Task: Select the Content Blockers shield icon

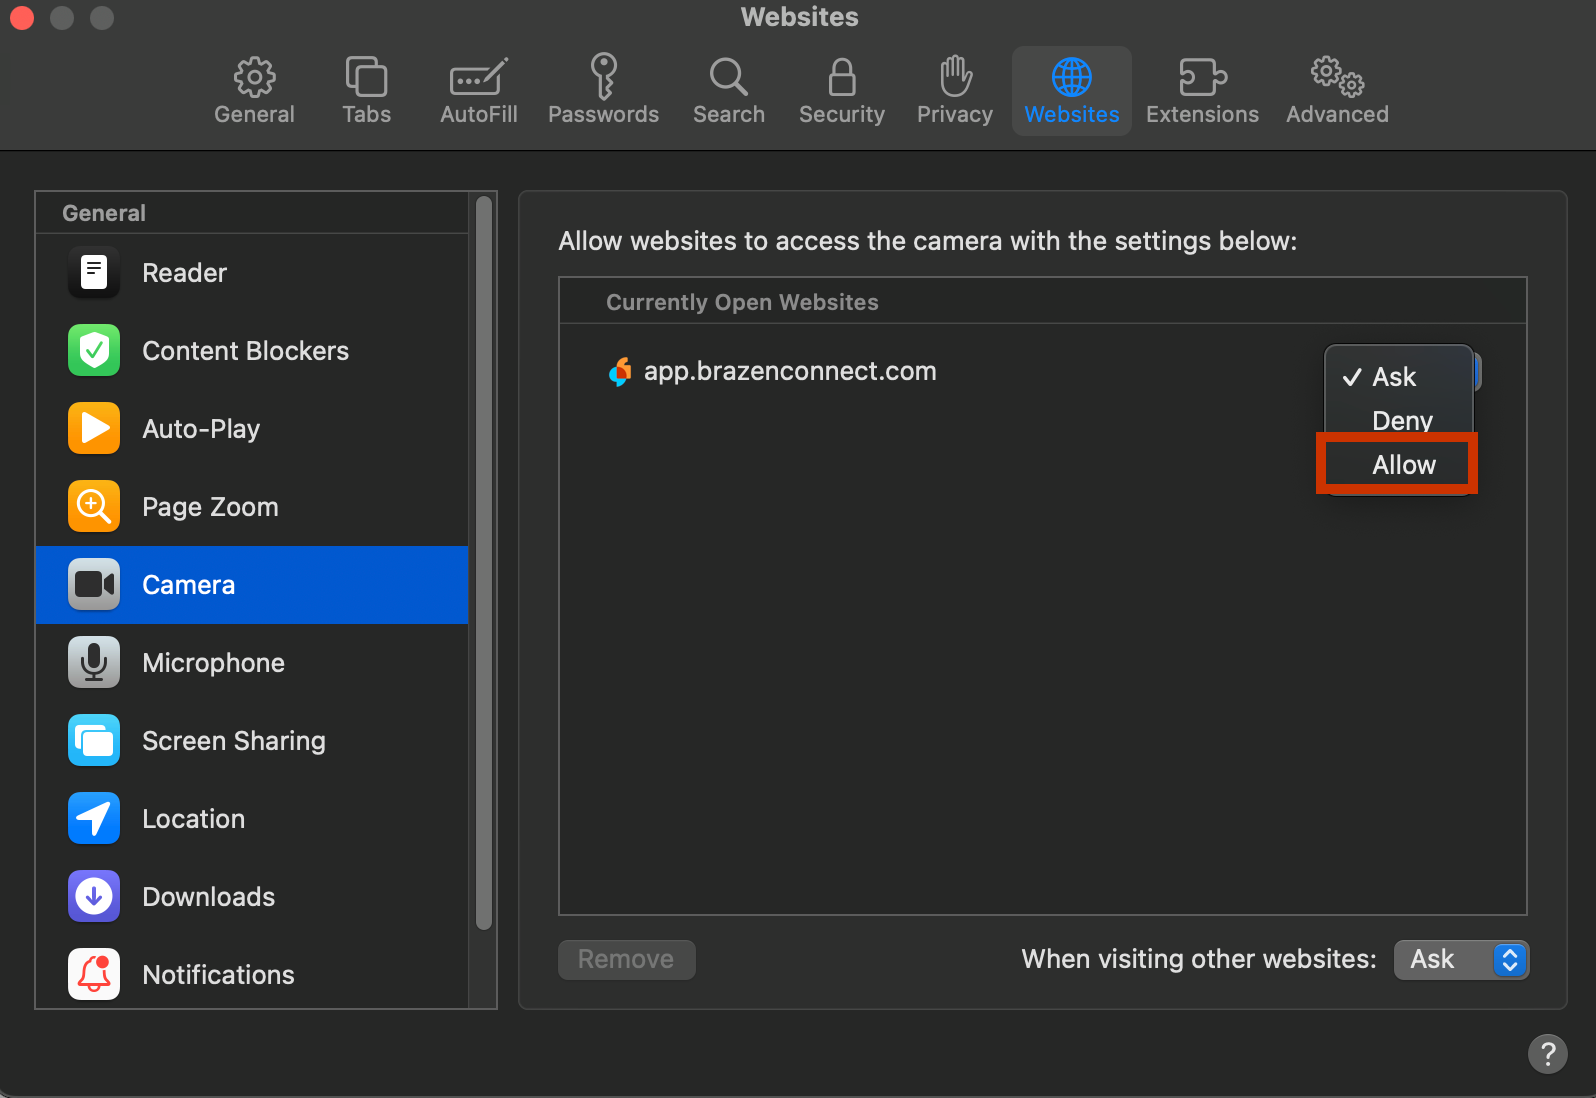Action: click(94, 351)
